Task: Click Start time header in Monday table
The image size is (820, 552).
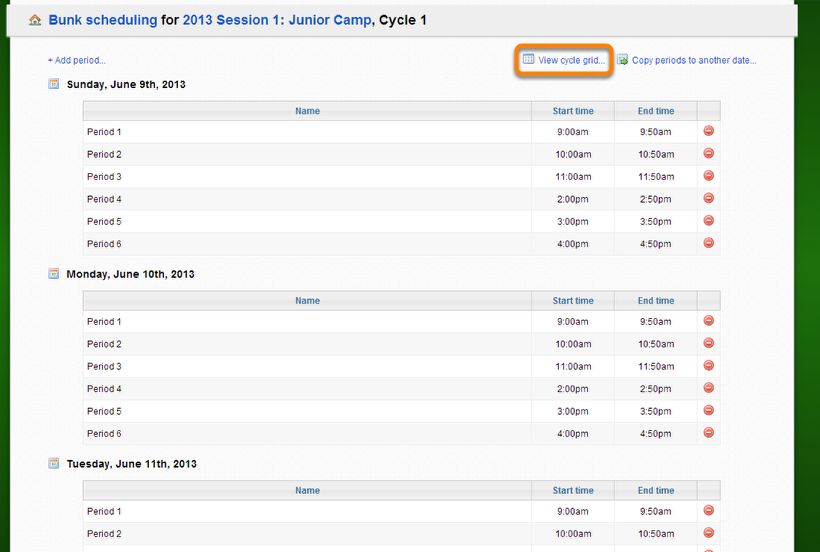Action: click(573, 301)
